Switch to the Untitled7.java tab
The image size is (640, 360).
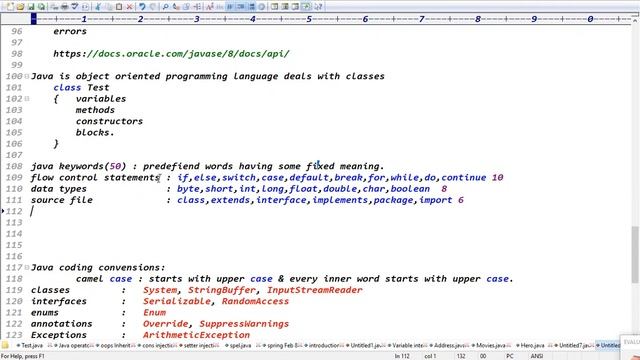575,345
